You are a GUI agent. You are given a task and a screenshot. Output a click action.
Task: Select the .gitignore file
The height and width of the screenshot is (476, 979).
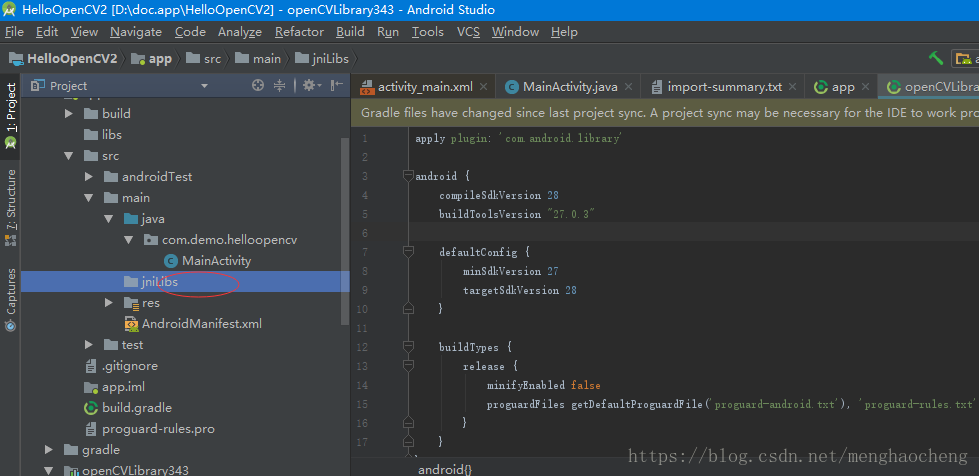[x=121, y=366]
